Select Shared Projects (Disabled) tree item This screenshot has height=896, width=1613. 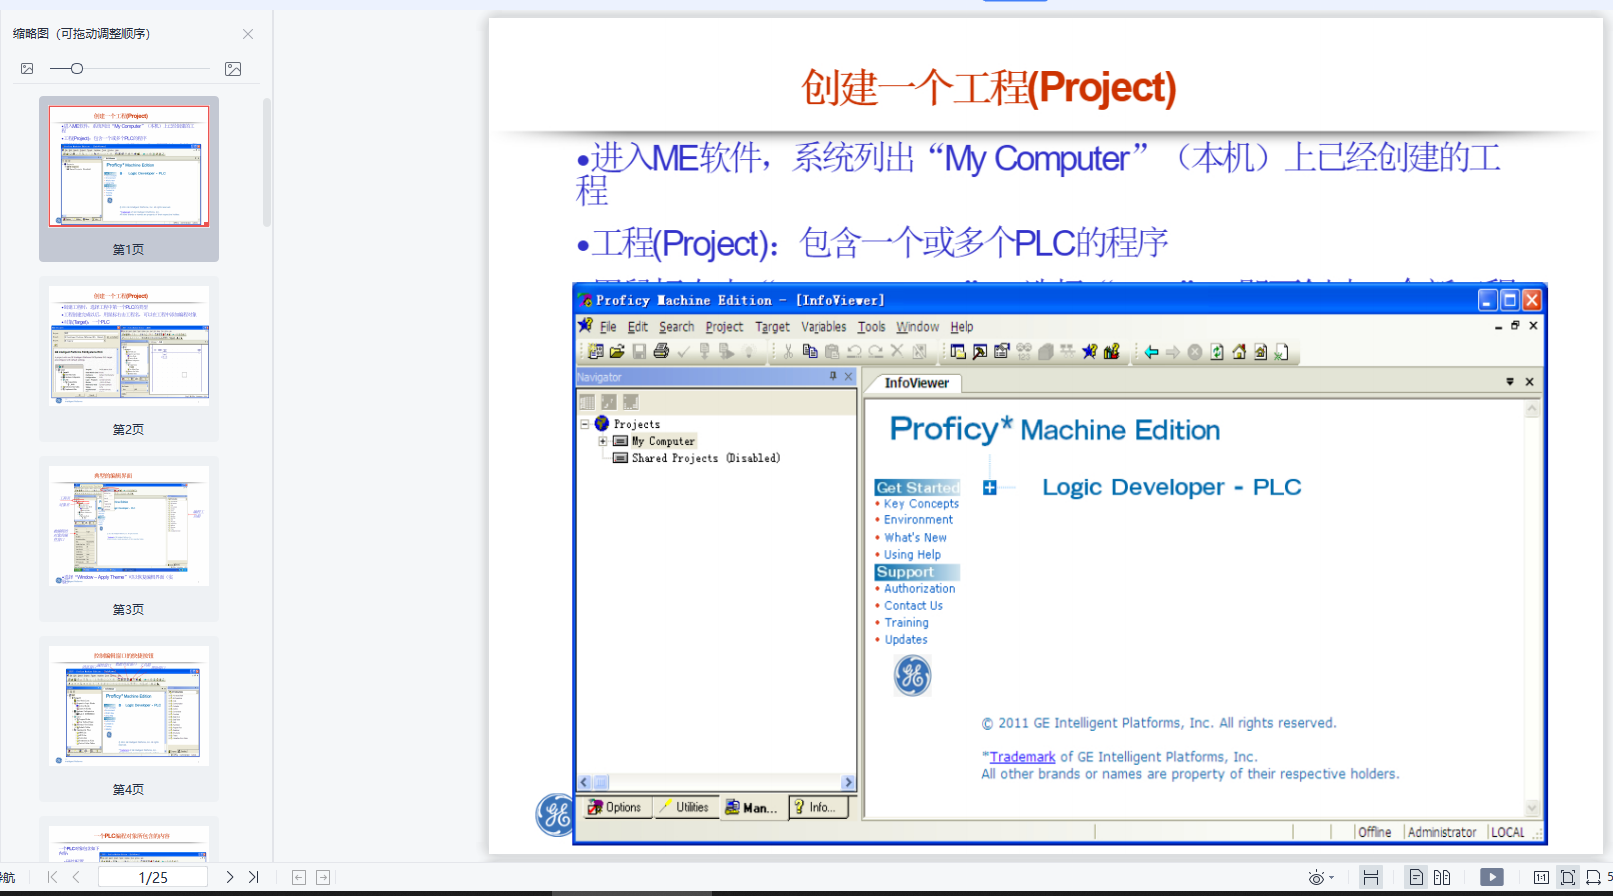pyautogui.click(x=705, y=458)
